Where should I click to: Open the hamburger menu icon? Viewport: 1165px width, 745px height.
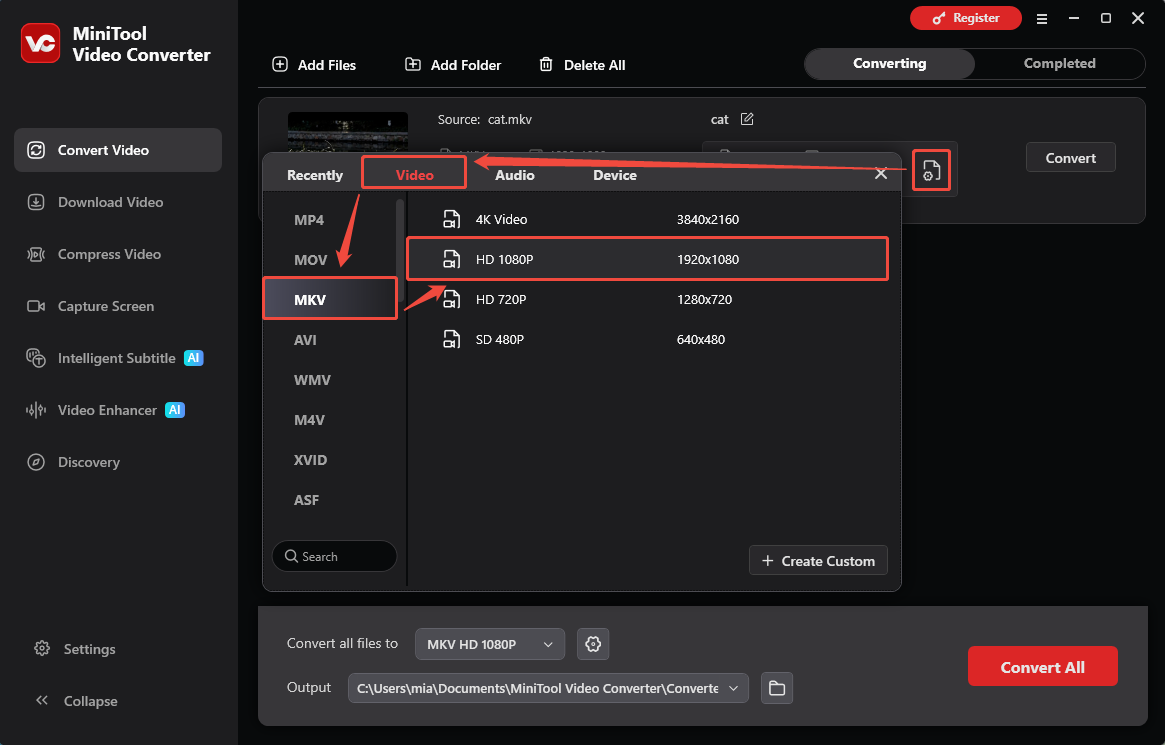coord(1042,19)
